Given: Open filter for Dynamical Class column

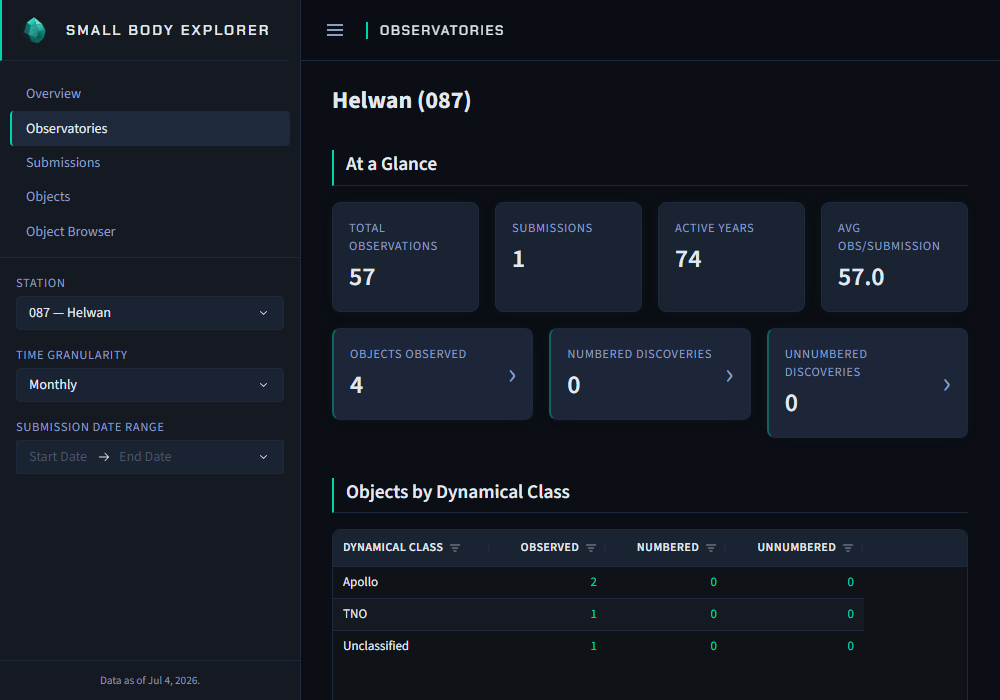Looking at the screenshot, I should click(455, 548).
